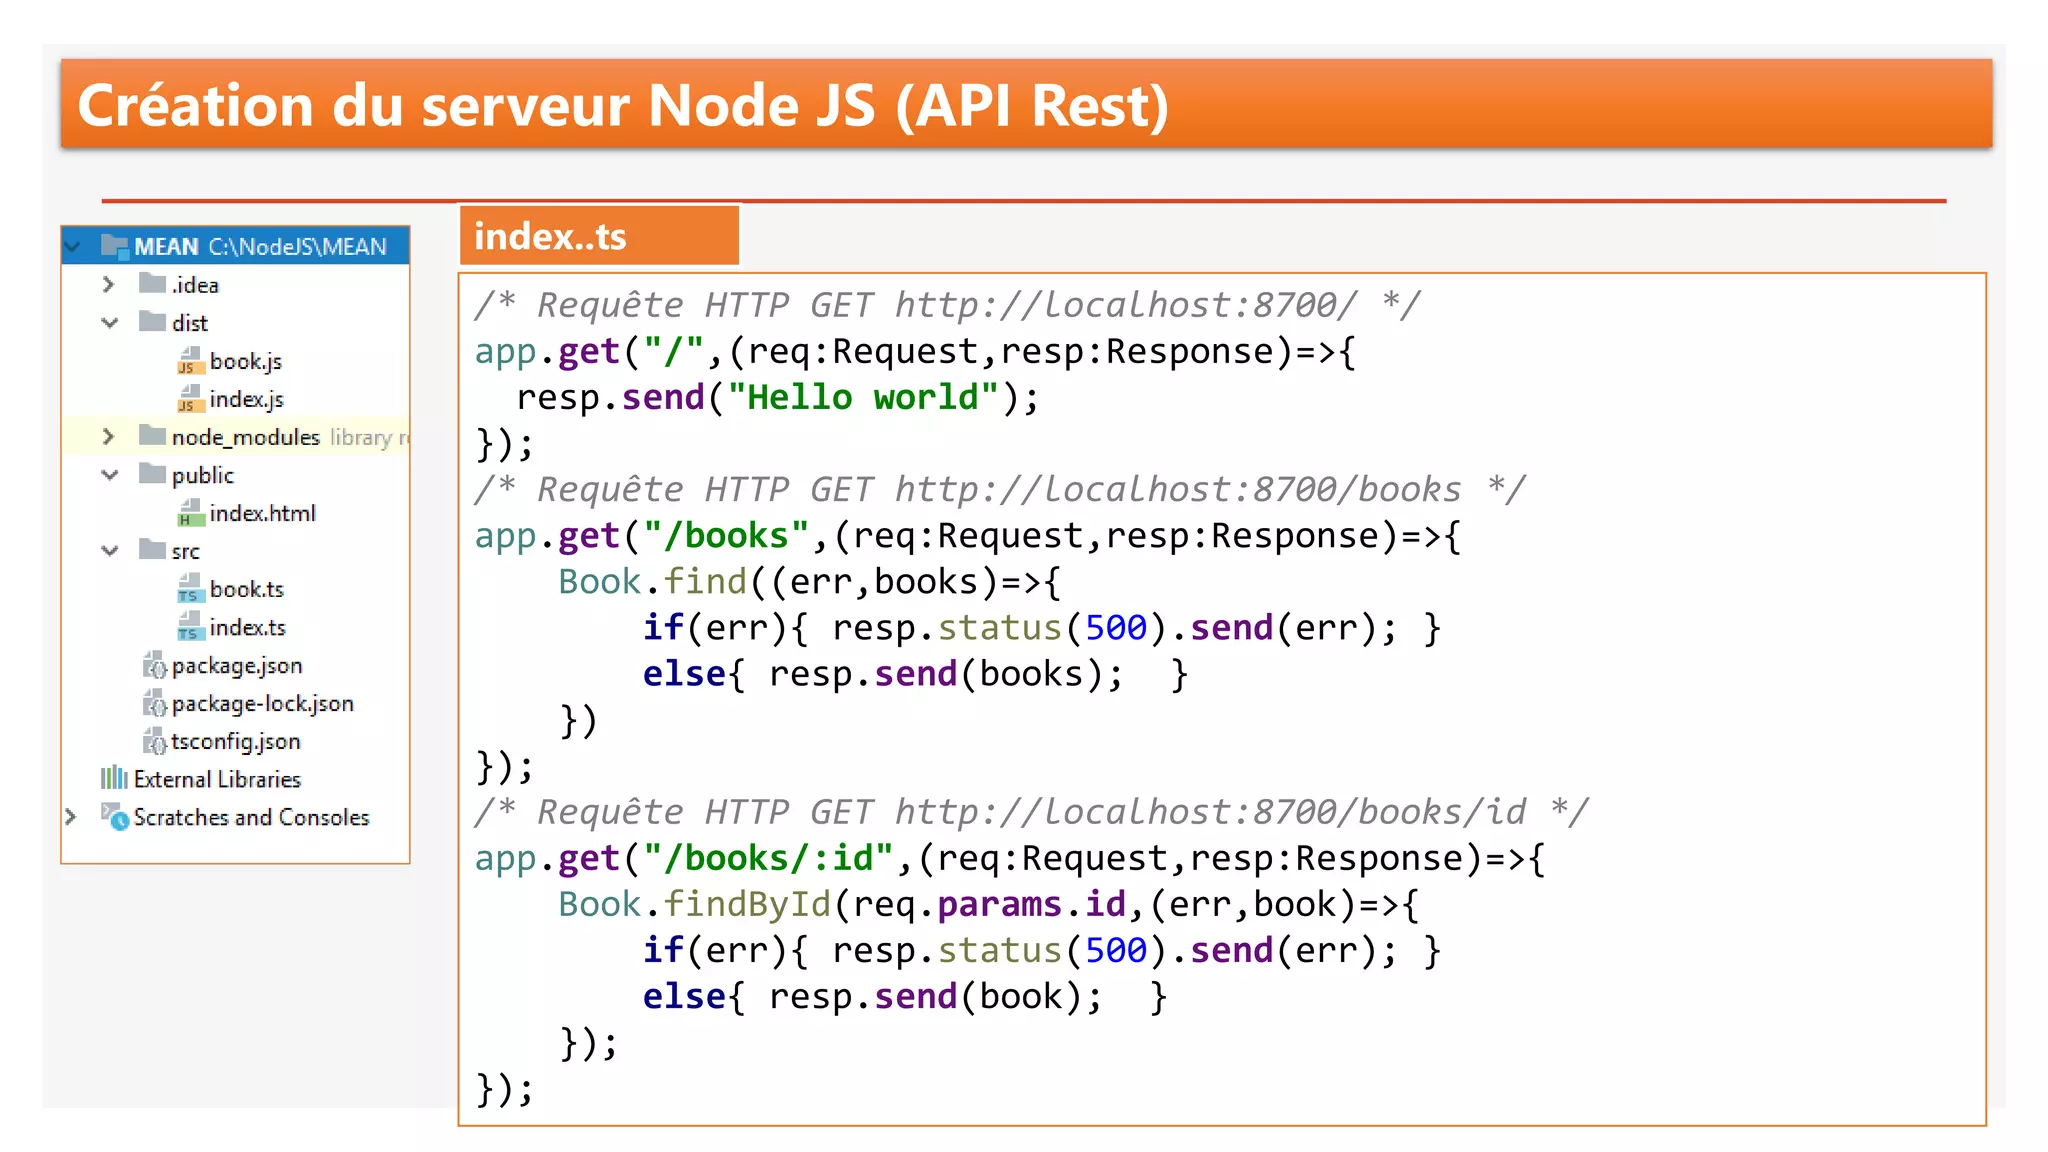
Task: Collapse the MEAN project root node
Action: click(x=73, y=245)
